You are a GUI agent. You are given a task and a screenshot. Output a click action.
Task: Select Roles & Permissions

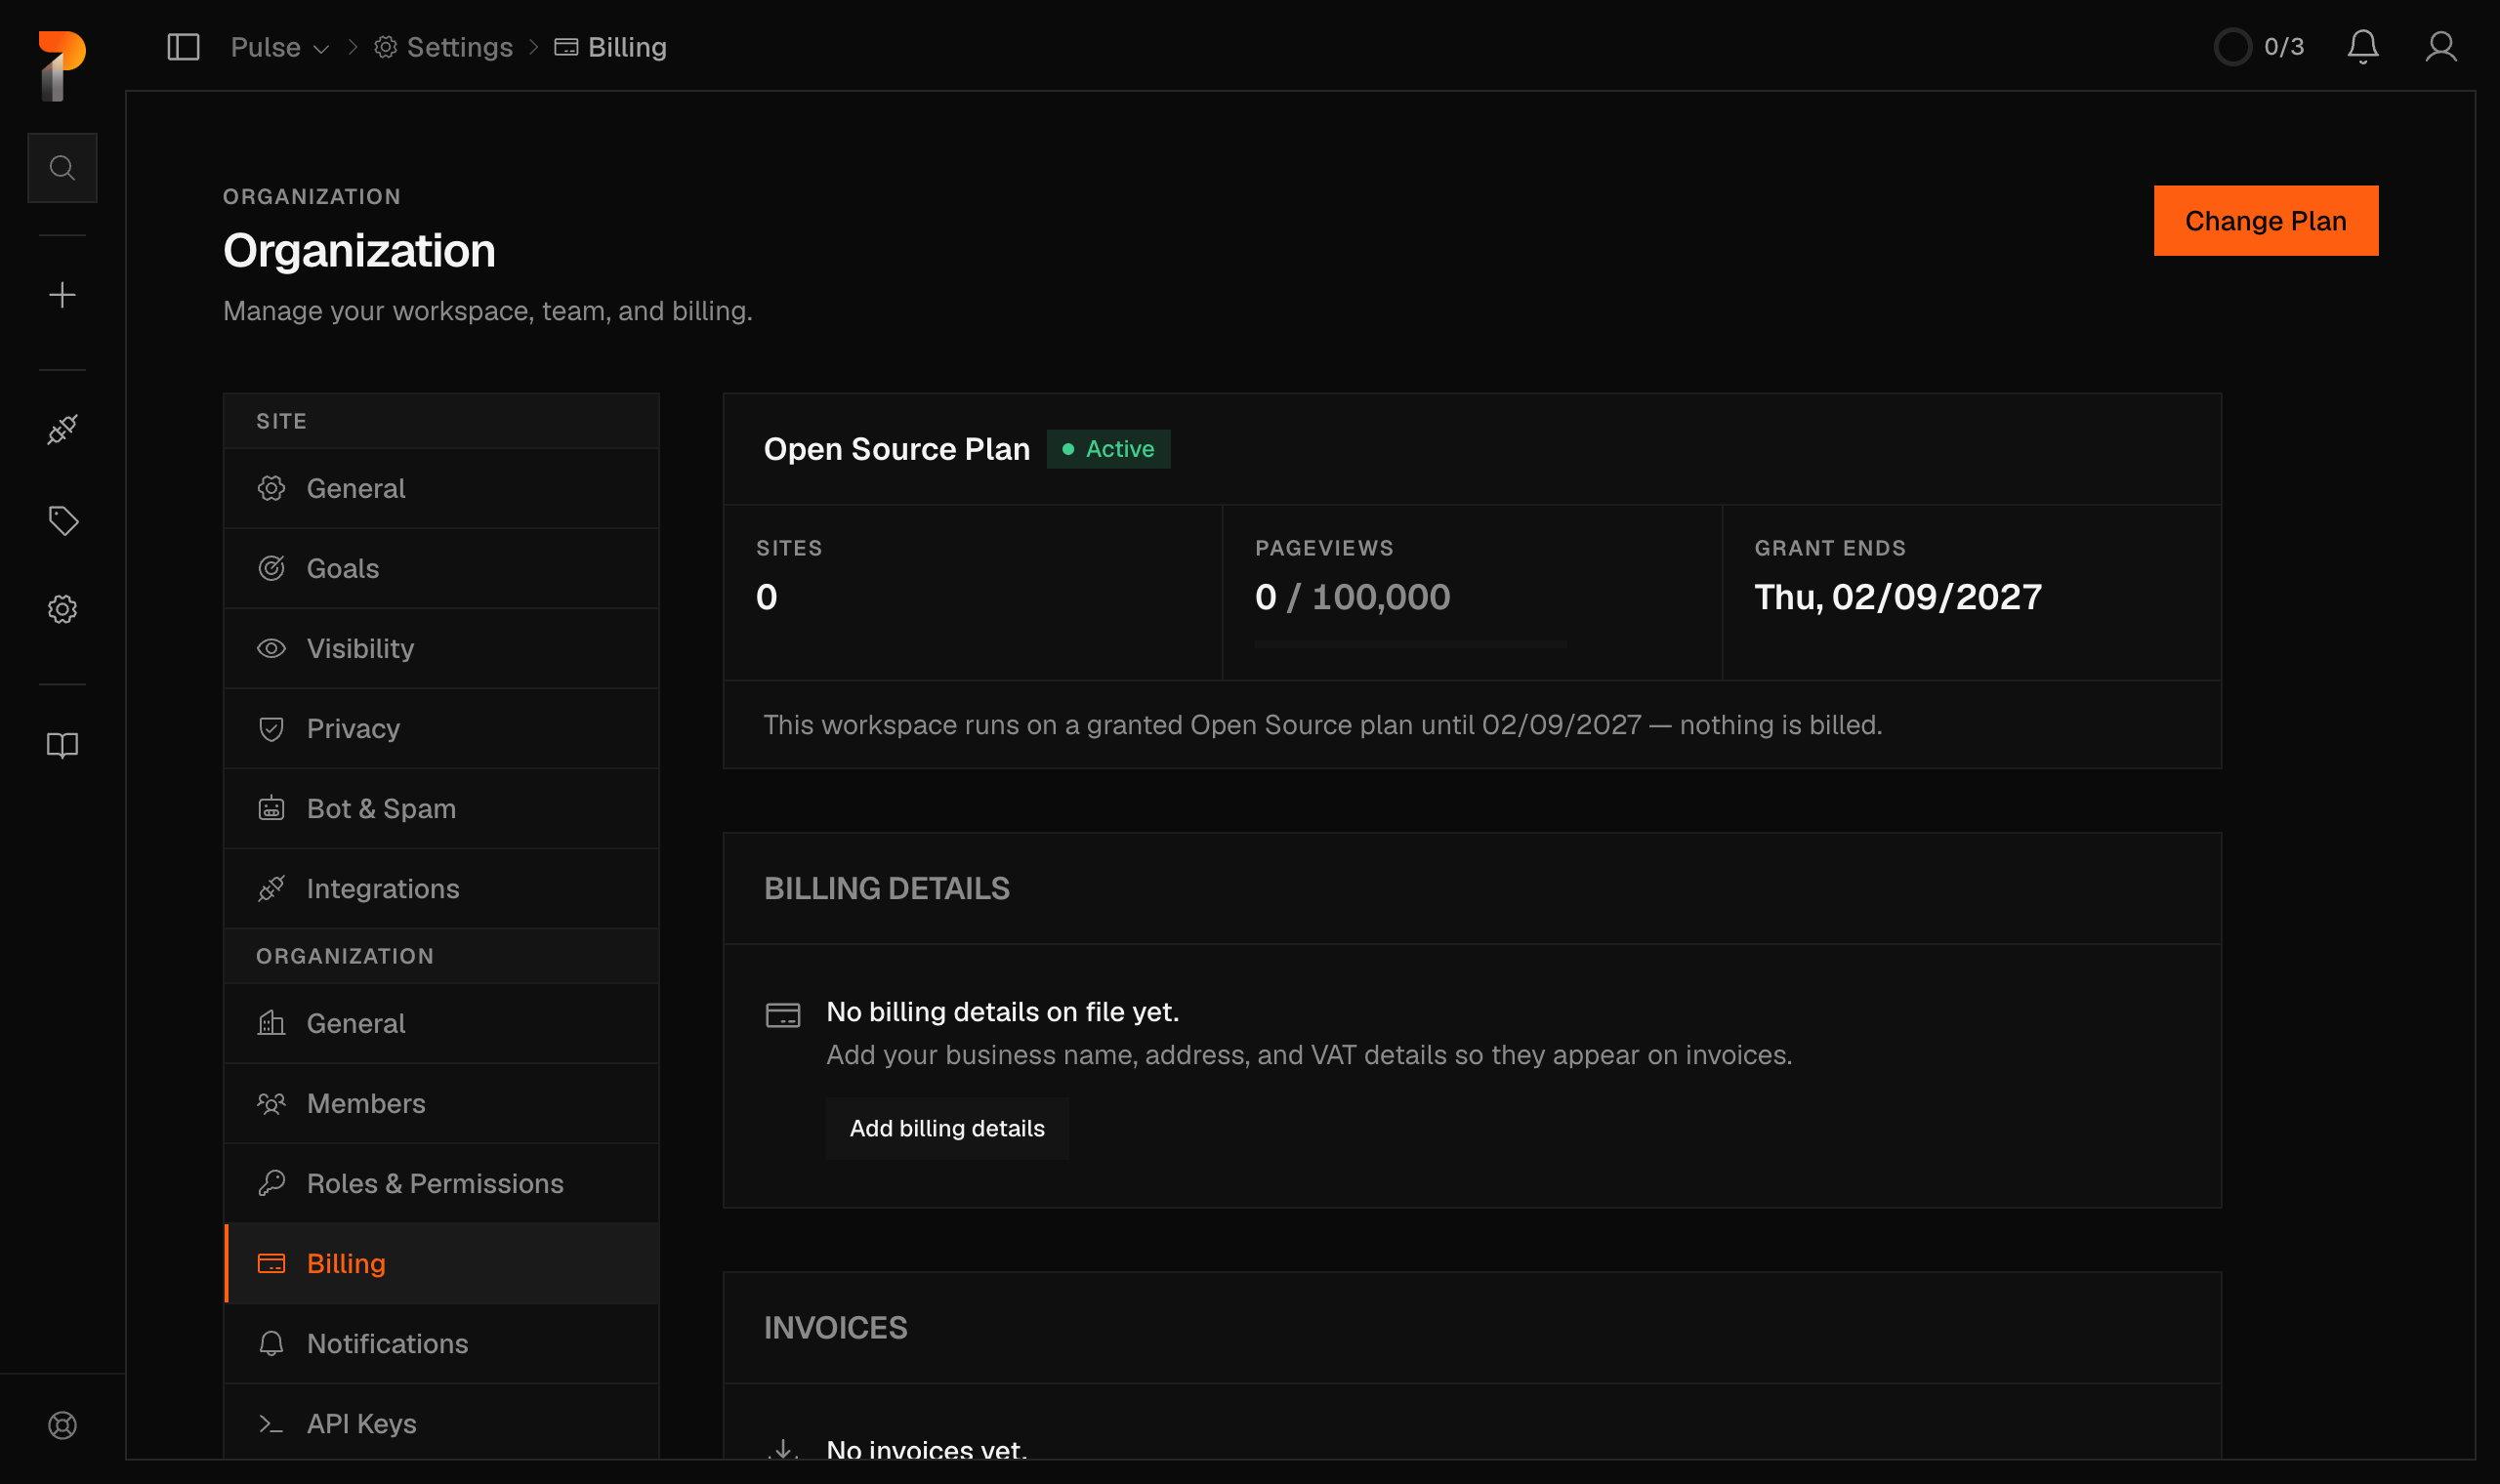click(441, 1183)
